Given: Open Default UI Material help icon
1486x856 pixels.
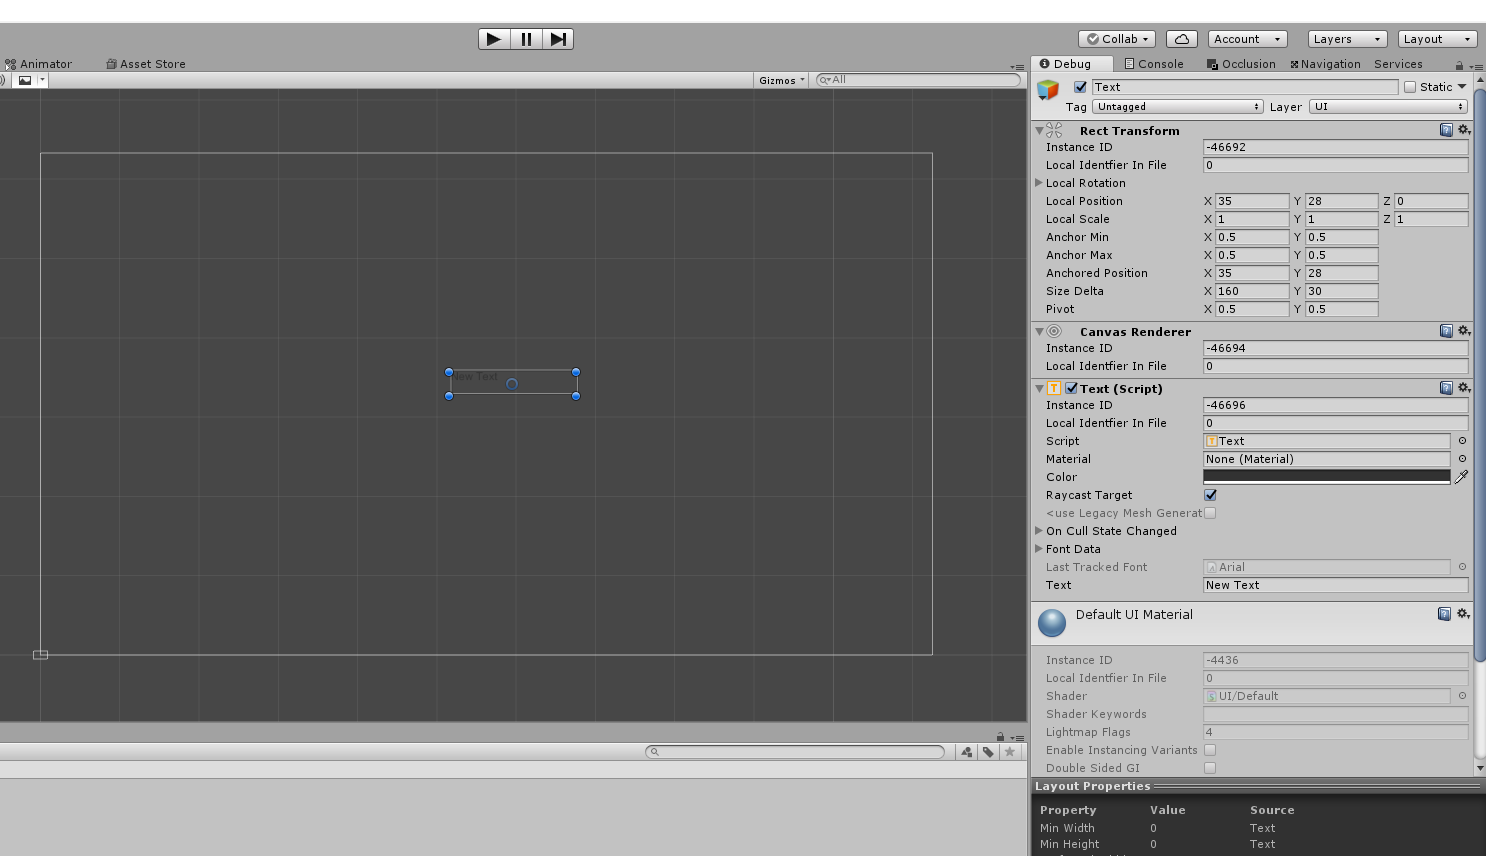Looking at the screenshot, I should tap(1444, 614).
